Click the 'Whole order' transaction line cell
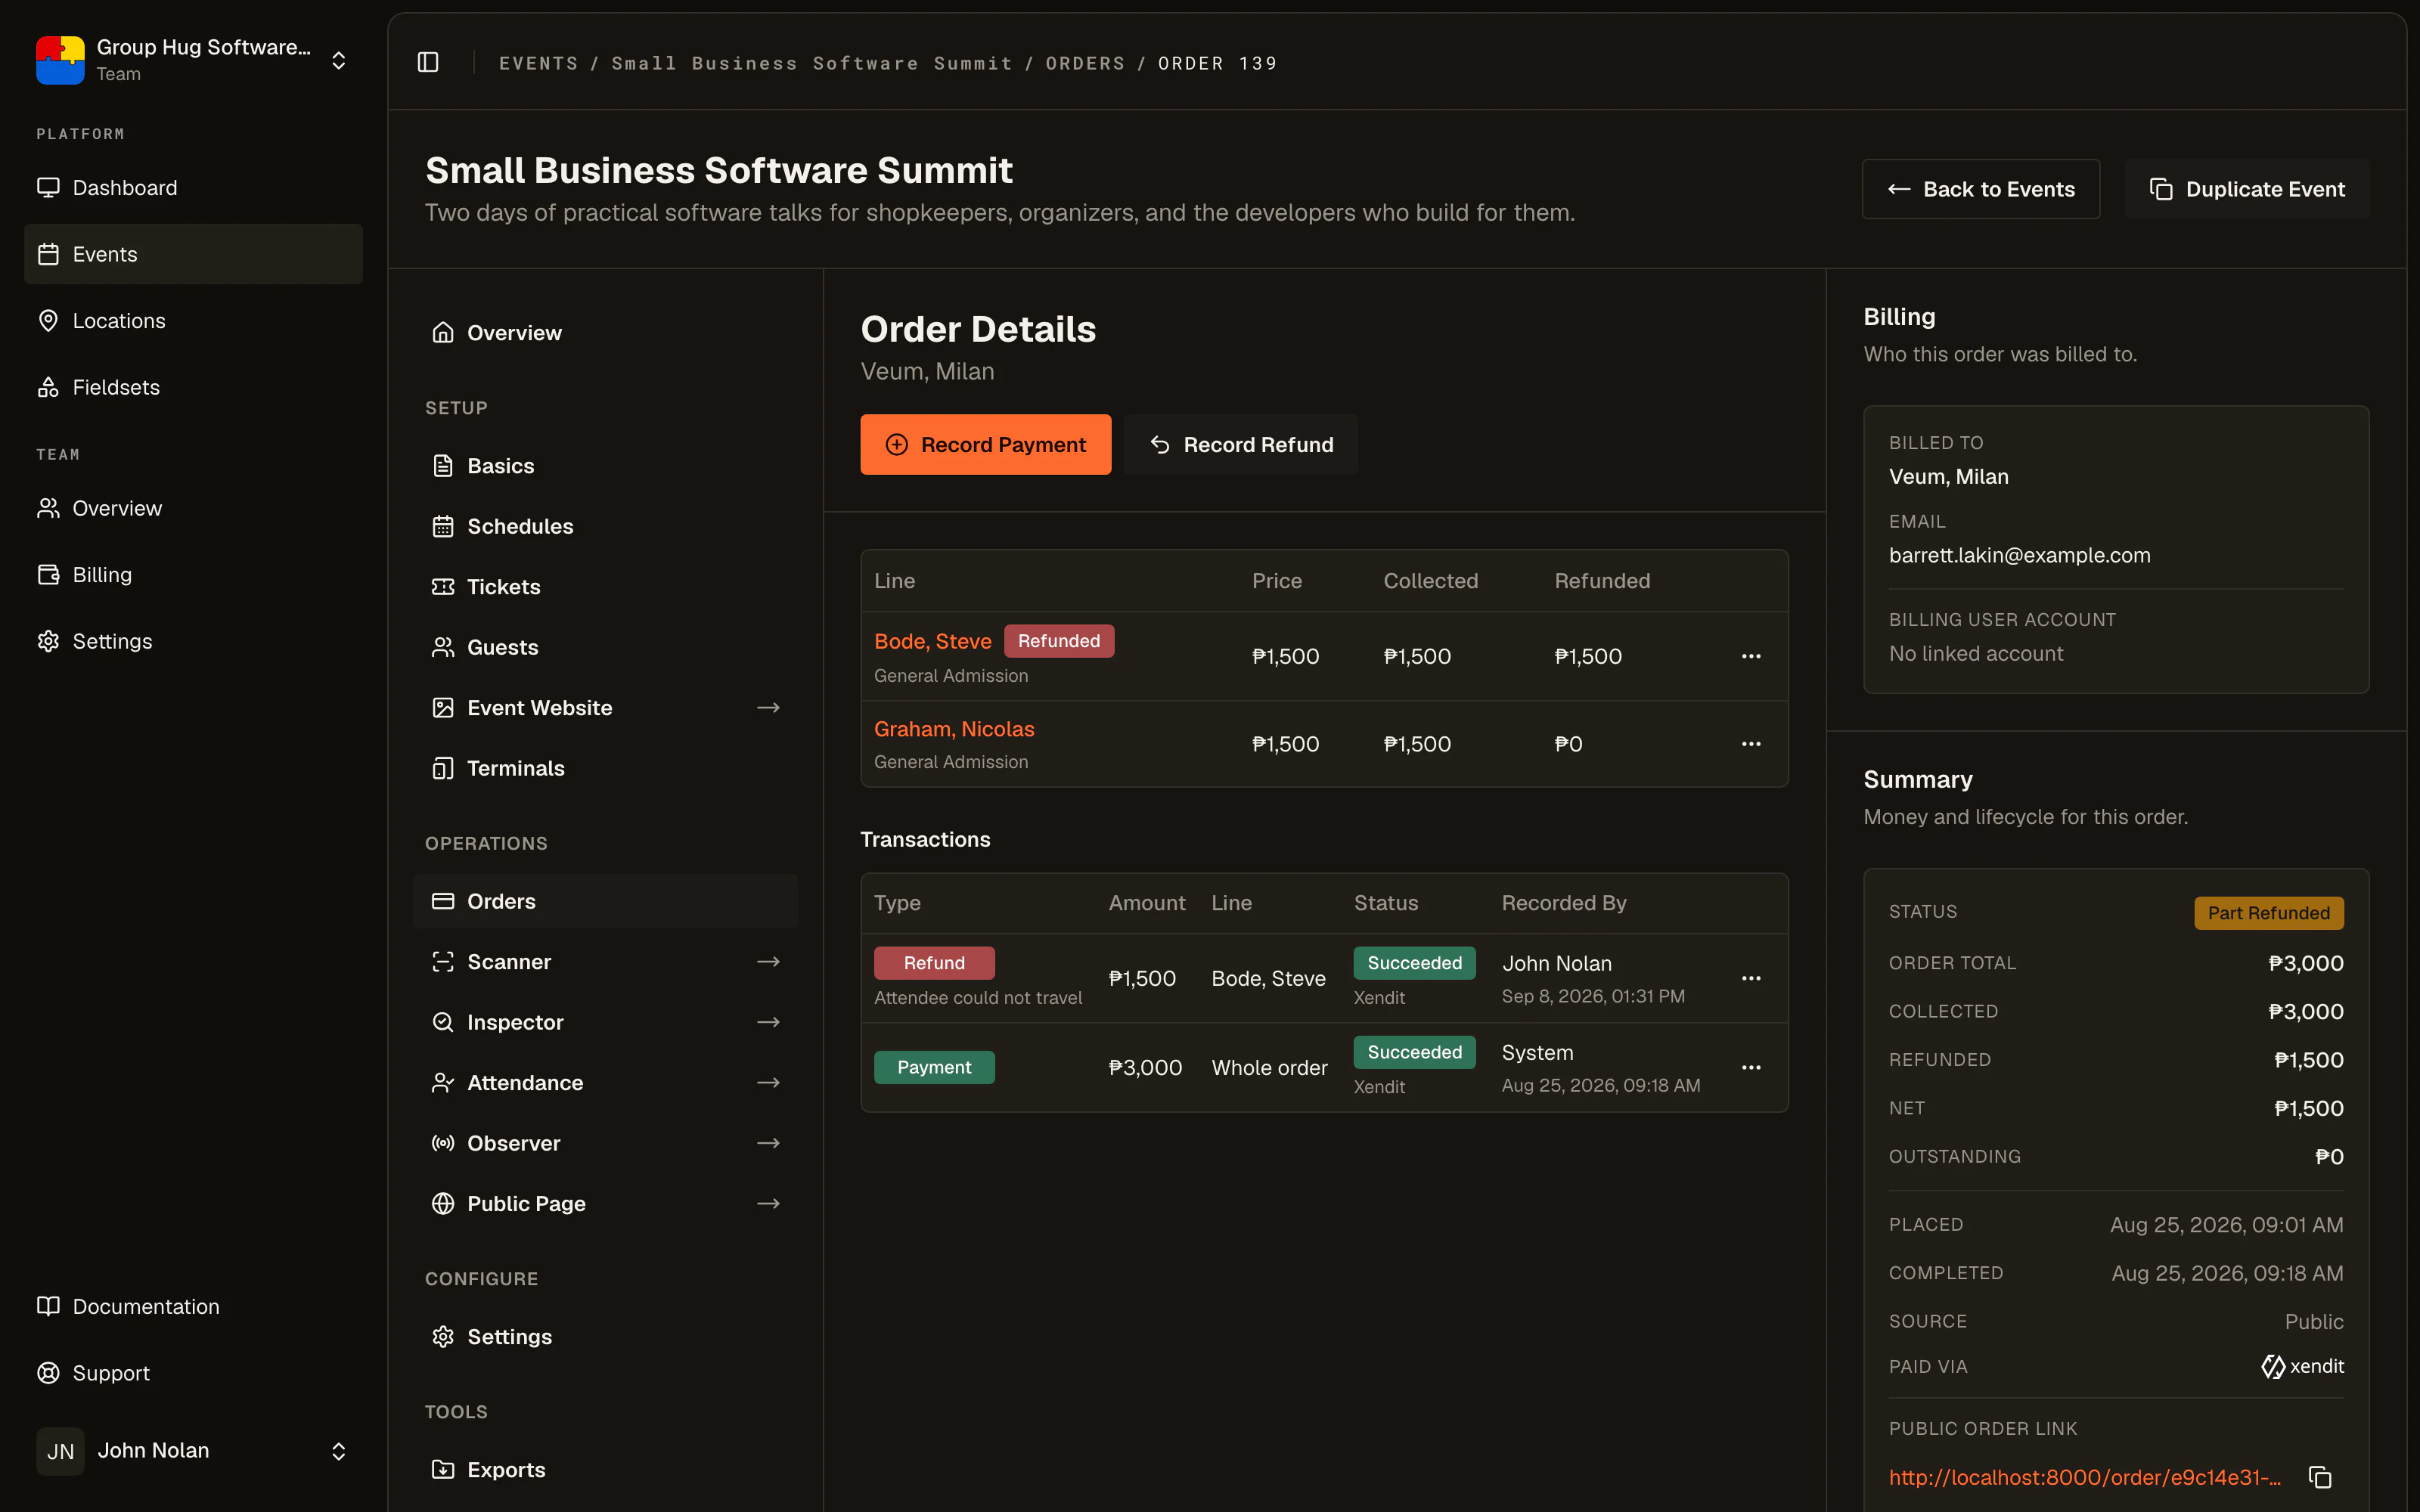The width and height of the screenshot is (2420, 1512). (x=1269, y=1067)
